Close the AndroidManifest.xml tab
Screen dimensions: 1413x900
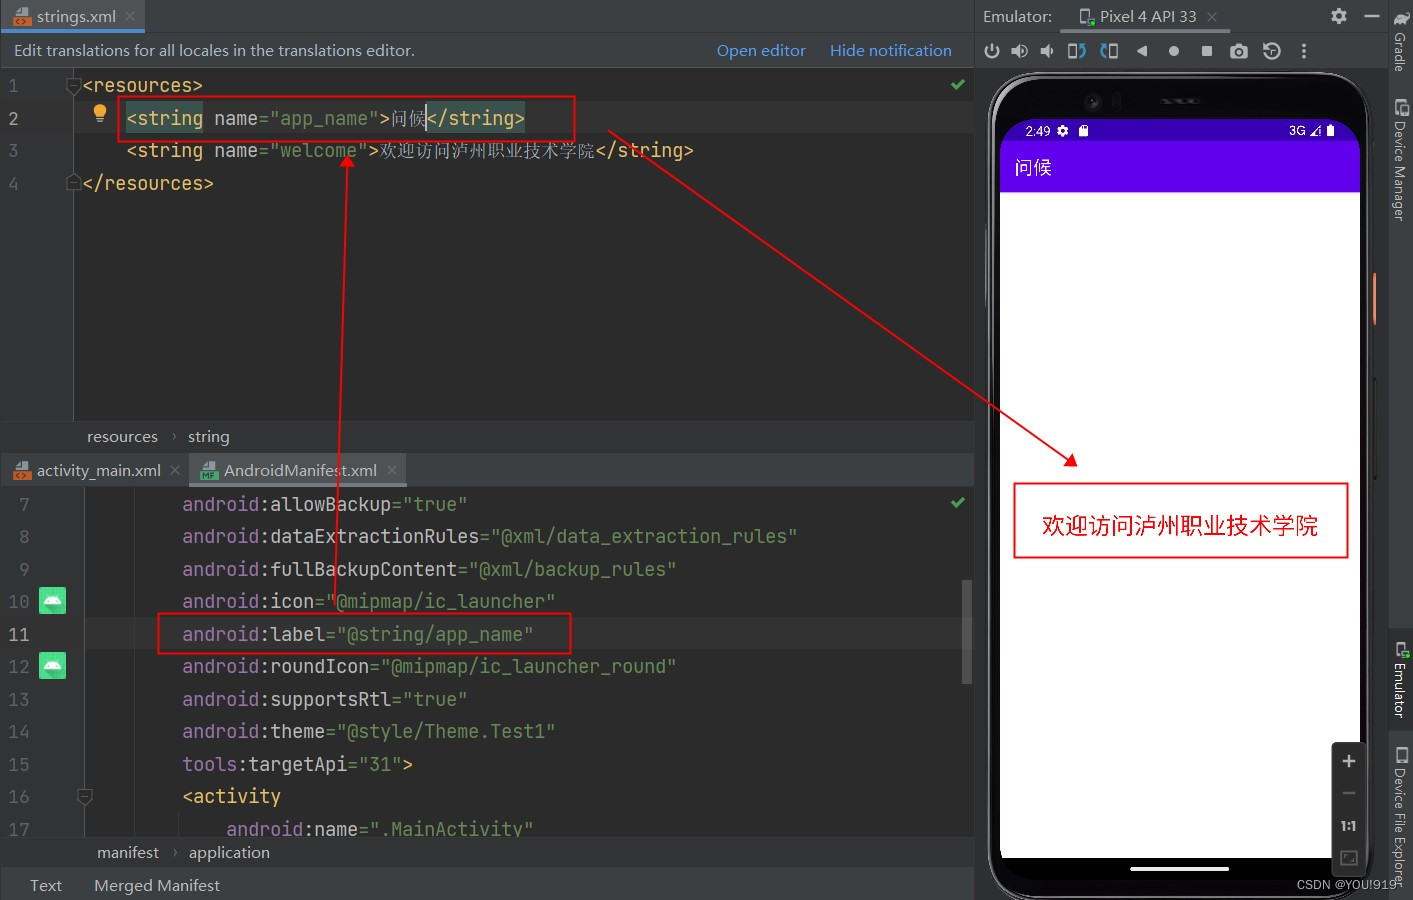(x=392, y=470)
